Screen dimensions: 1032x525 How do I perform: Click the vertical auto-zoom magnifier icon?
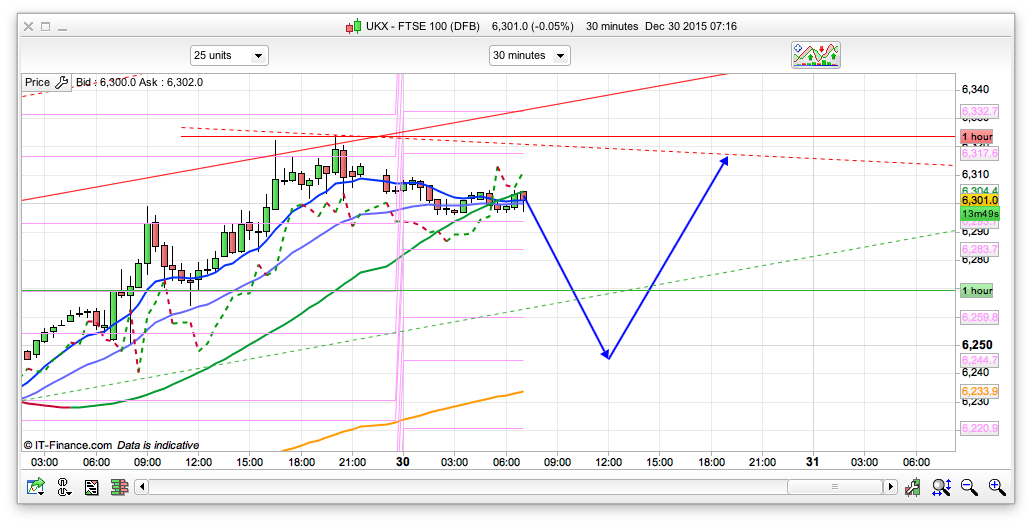click(x=941, y=487)
